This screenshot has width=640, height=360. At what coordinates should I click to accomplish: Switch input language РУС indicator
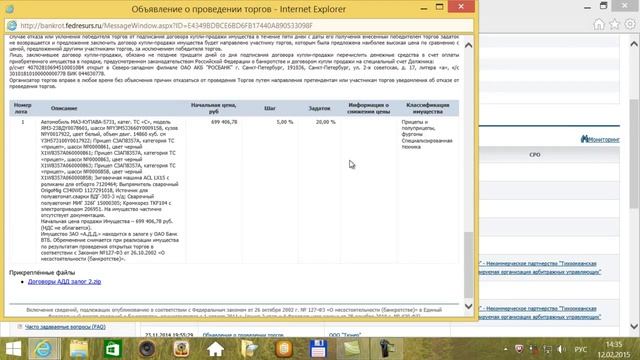tap(580, 350)
